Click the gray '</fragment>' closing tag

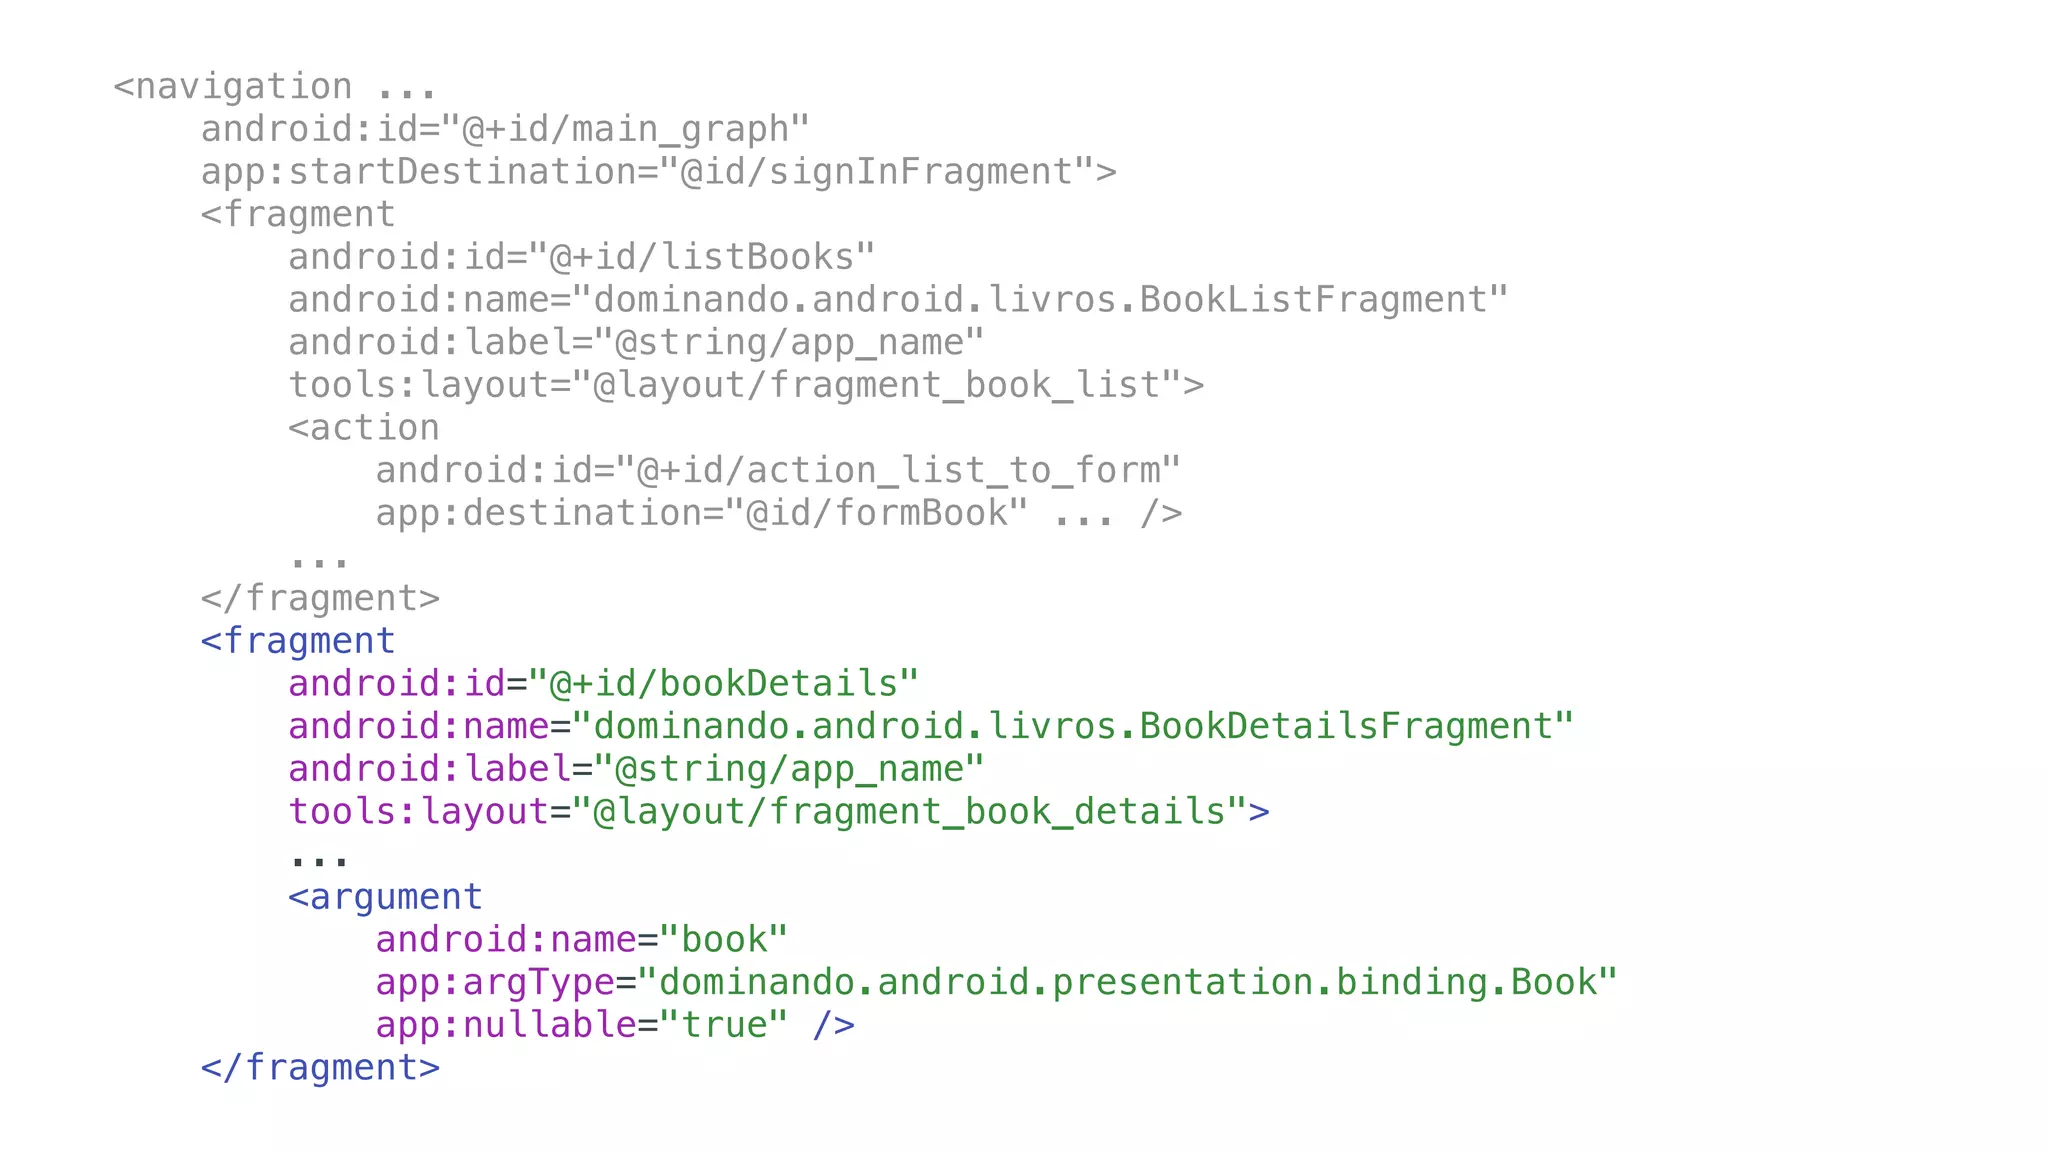[x=320, y=598]
